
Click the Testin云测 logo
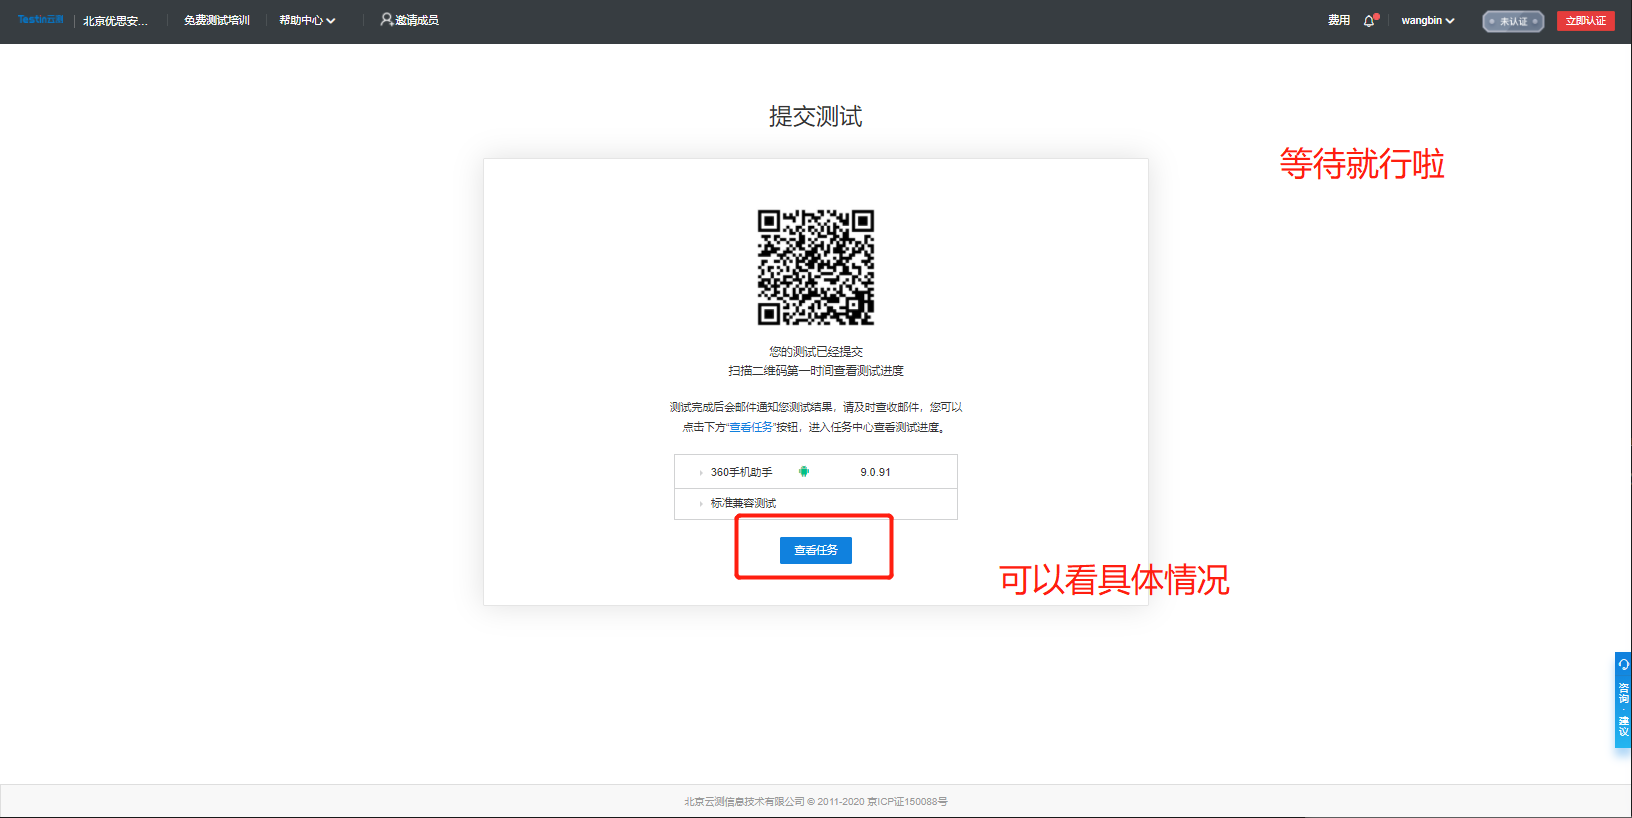[41, 20]
